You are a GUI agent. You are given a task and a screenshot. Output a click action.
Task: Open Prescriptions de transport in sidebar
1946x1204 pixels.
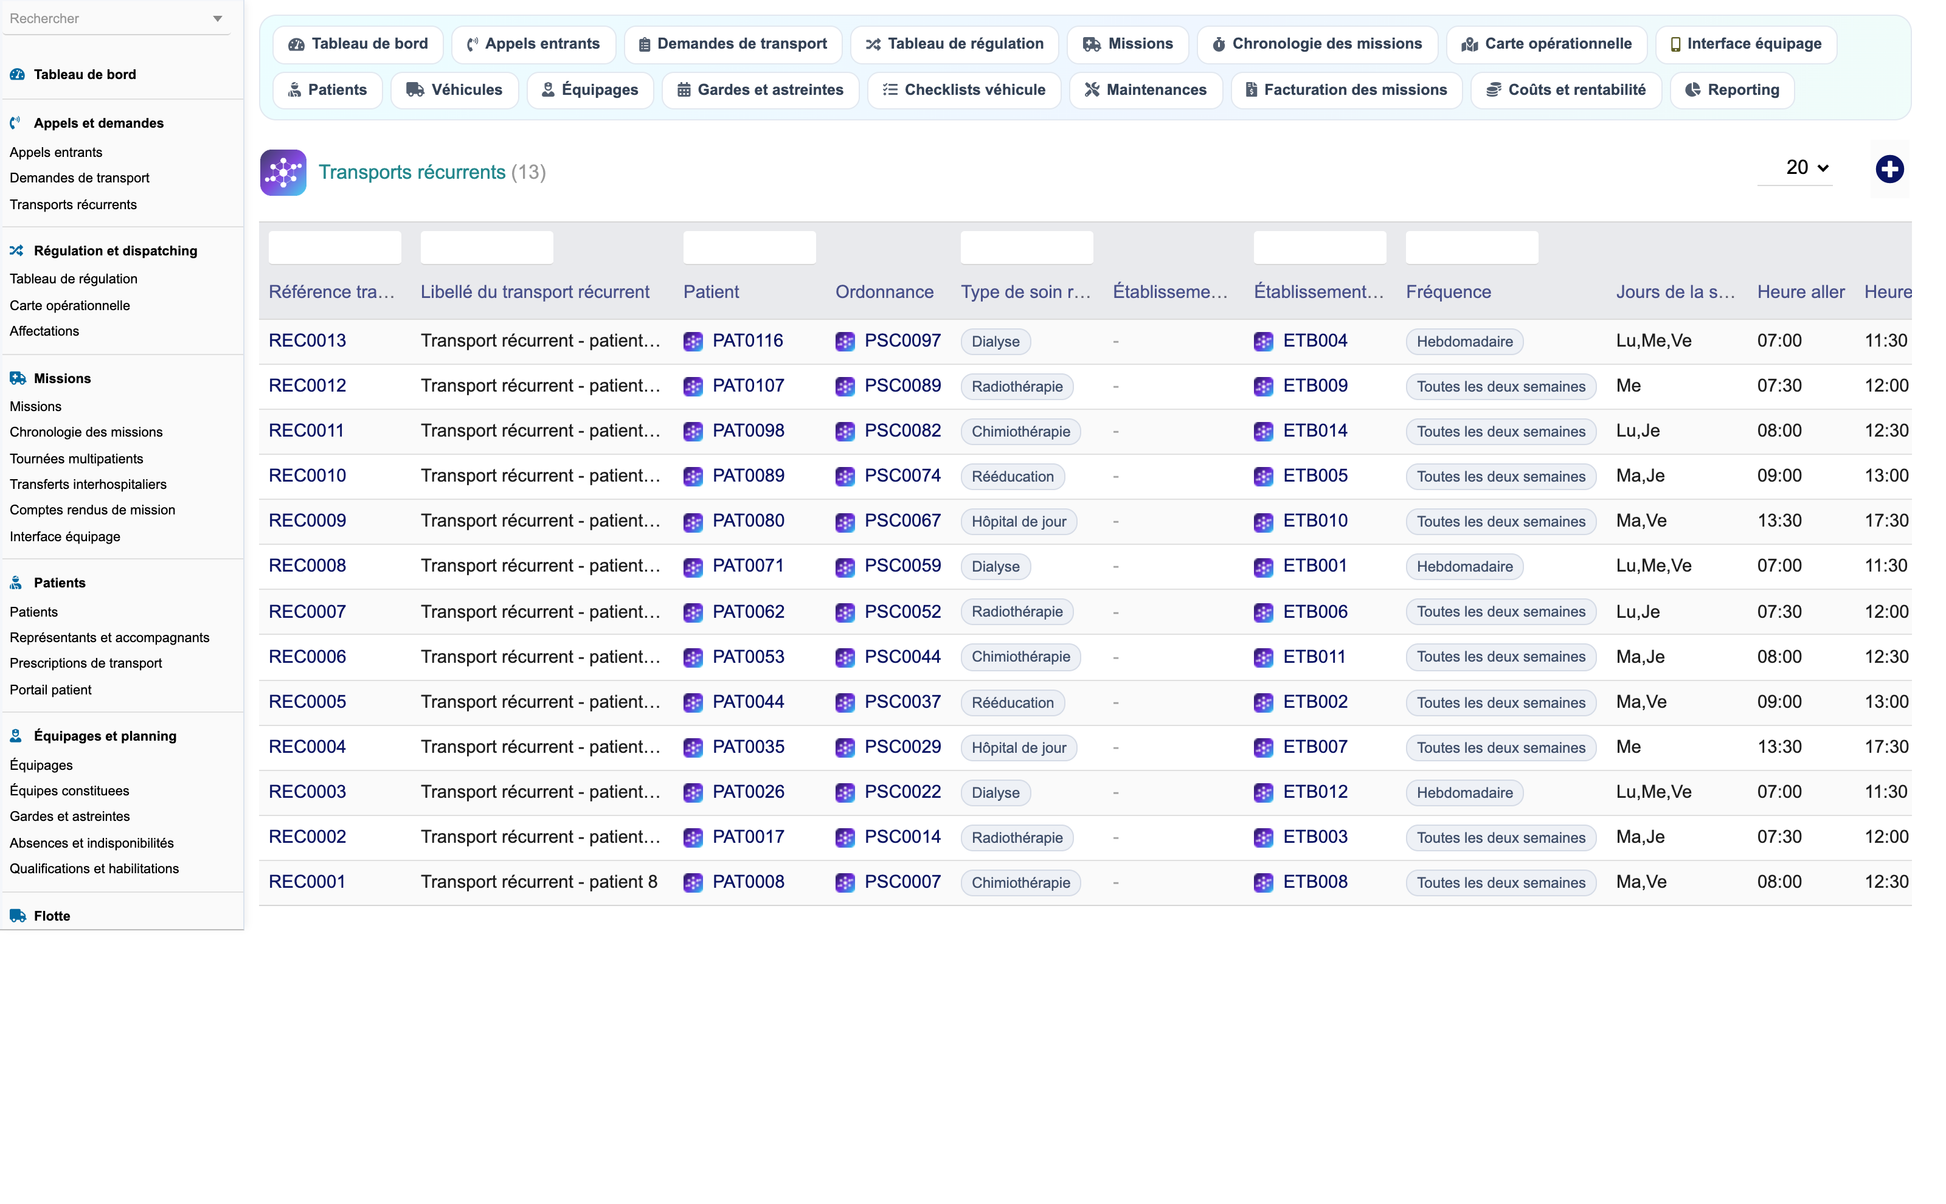[x=86, y=663]
